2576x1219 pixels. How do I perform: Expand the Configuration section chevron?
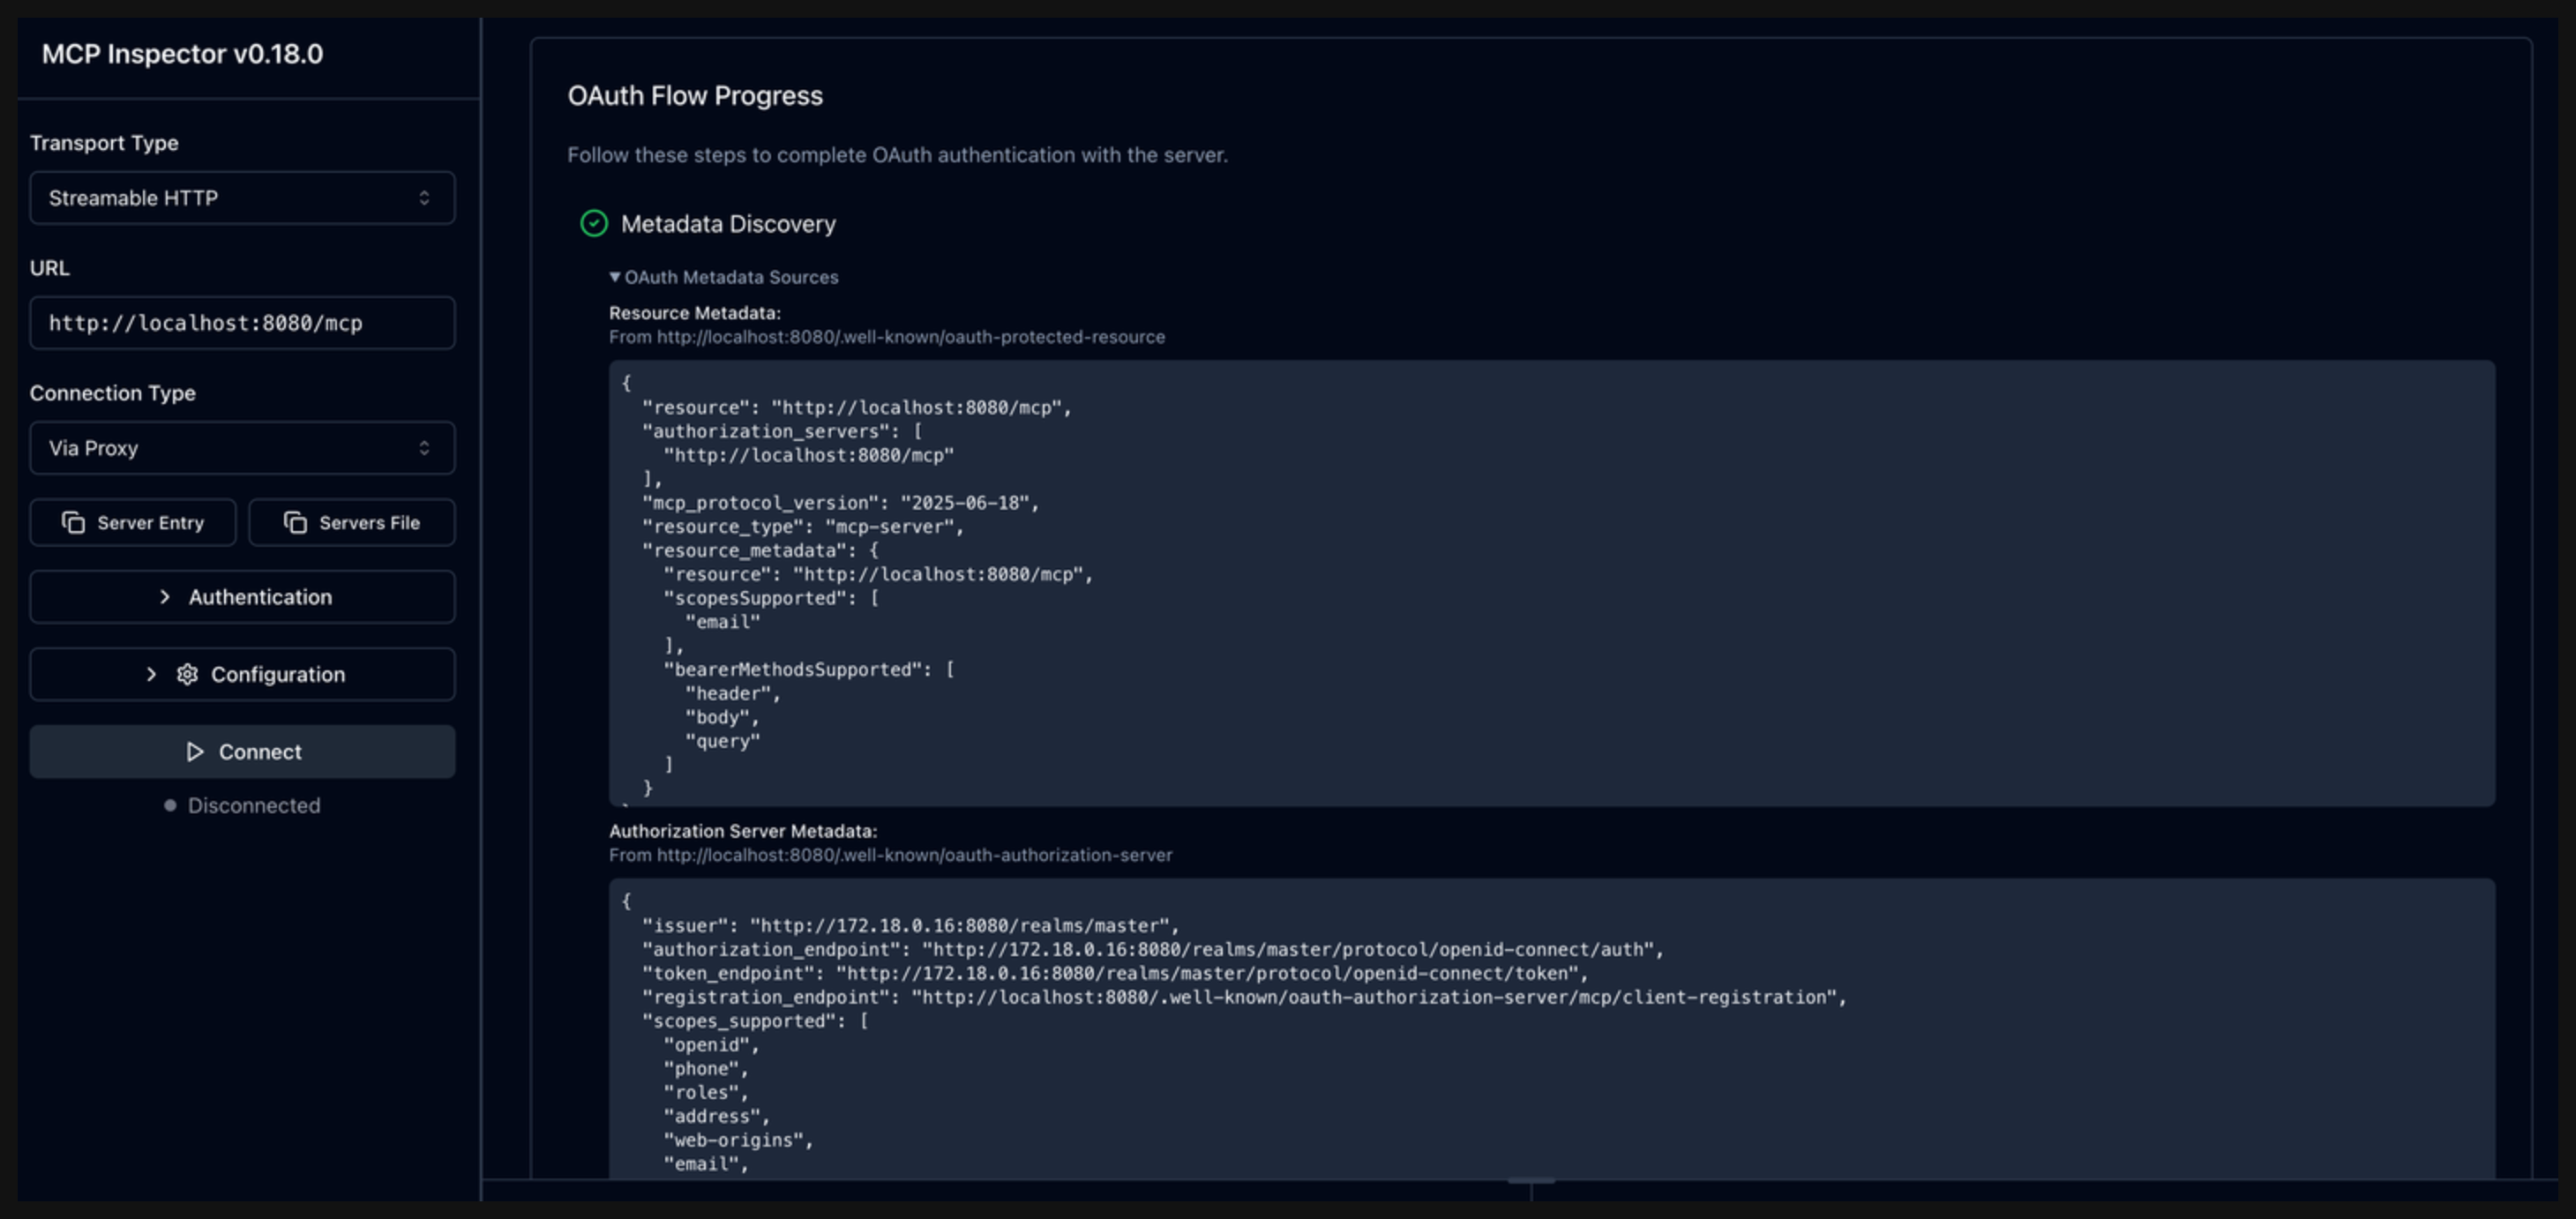click(x=151, y=674)
